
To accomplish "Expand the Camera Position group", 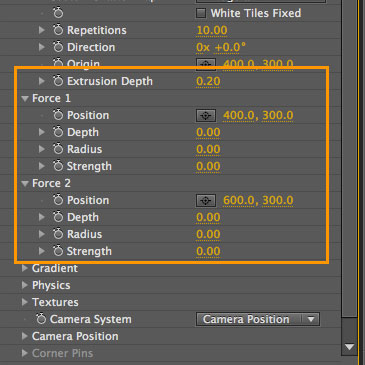I will [x=24, y=336].
